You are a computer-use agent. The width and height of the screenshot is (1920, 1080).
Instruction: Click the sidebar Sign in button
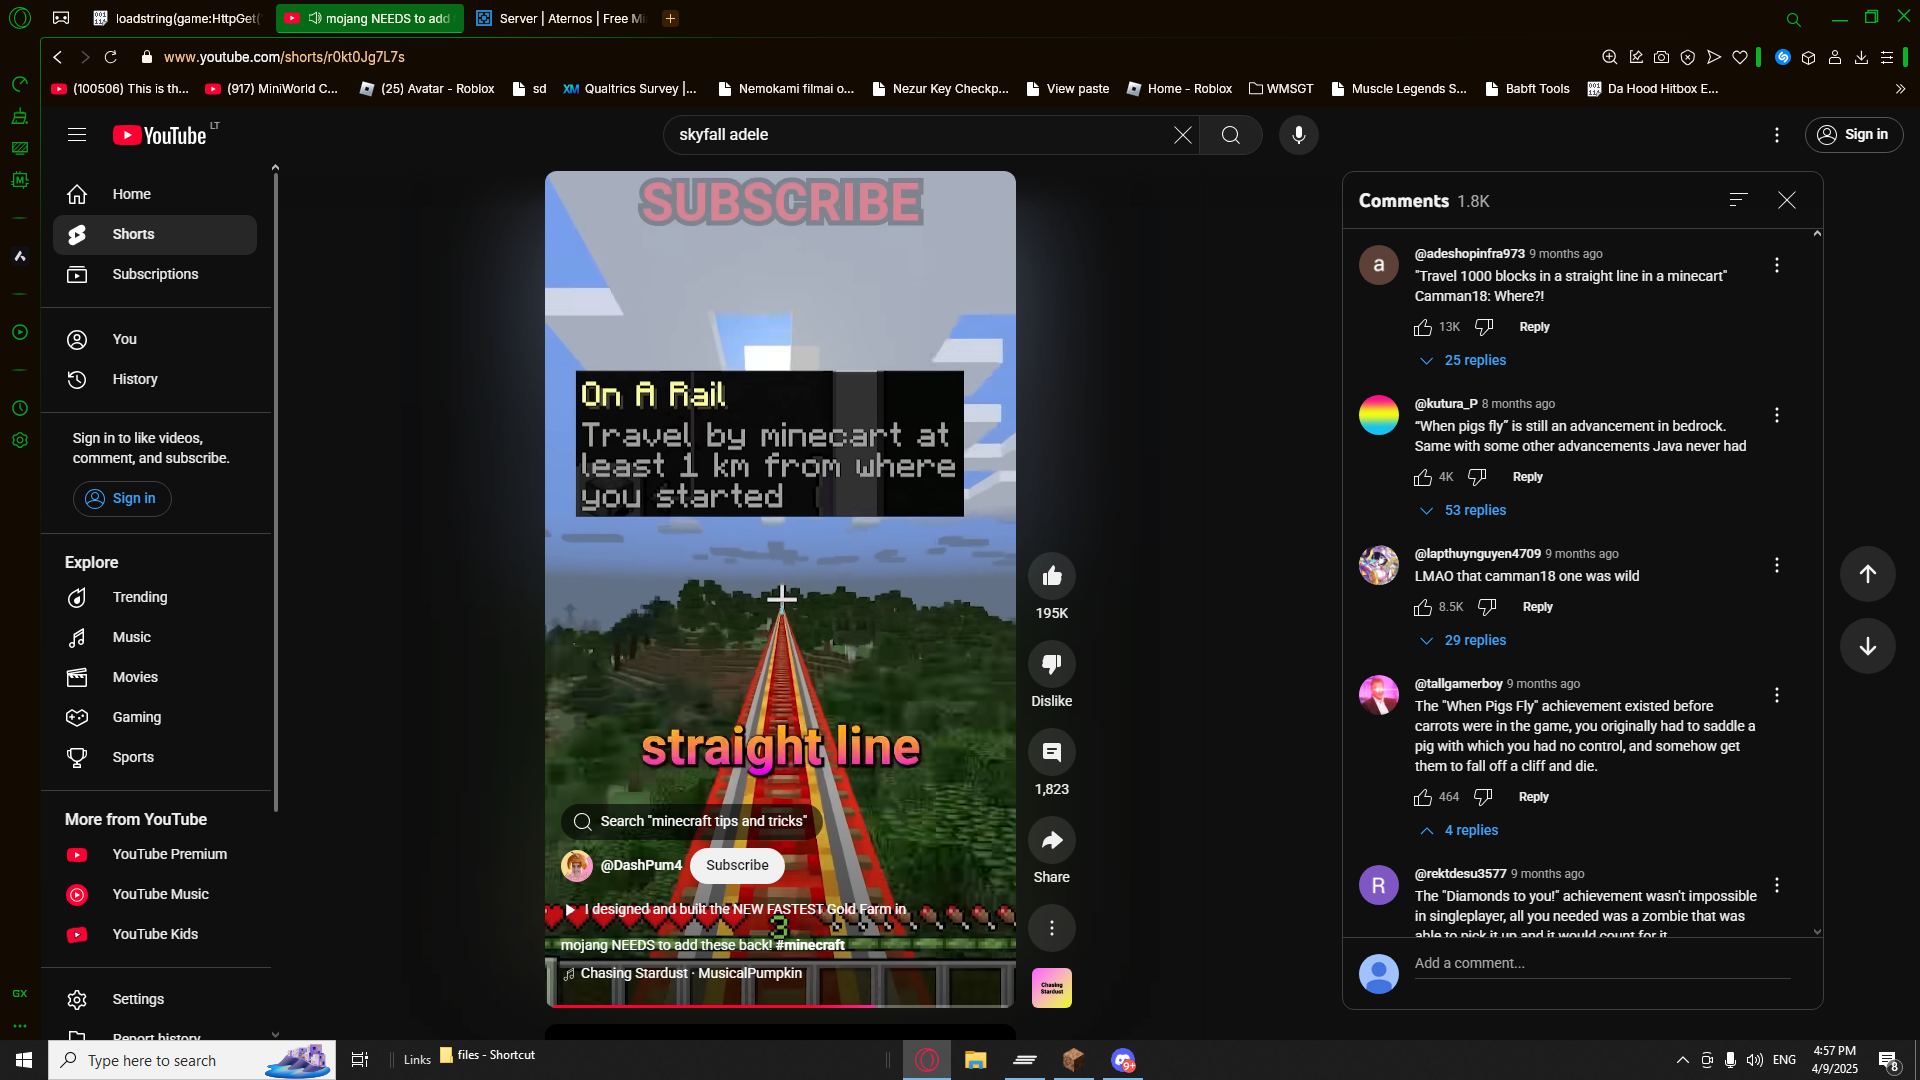pyautogui.click(x=122, y=499)
